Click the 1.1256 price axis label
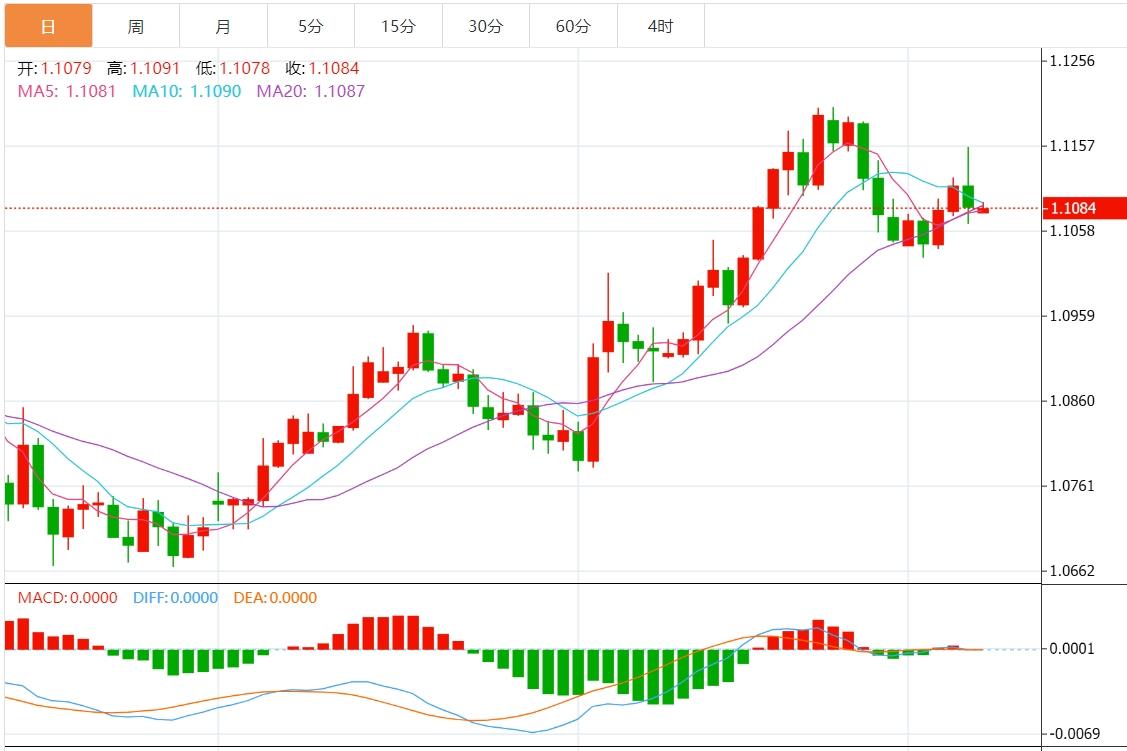This screenshot has height=751, width=1127. coord(1071,61)
